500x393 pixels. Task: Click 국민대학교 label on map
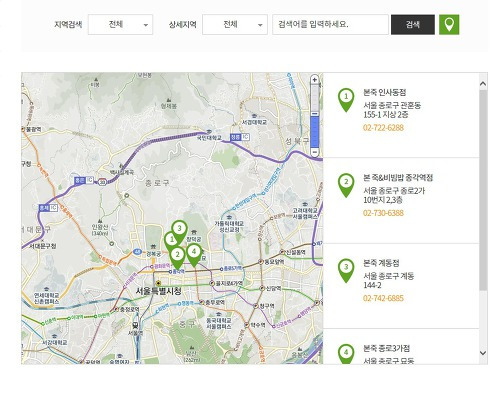(x=209, y=138)
